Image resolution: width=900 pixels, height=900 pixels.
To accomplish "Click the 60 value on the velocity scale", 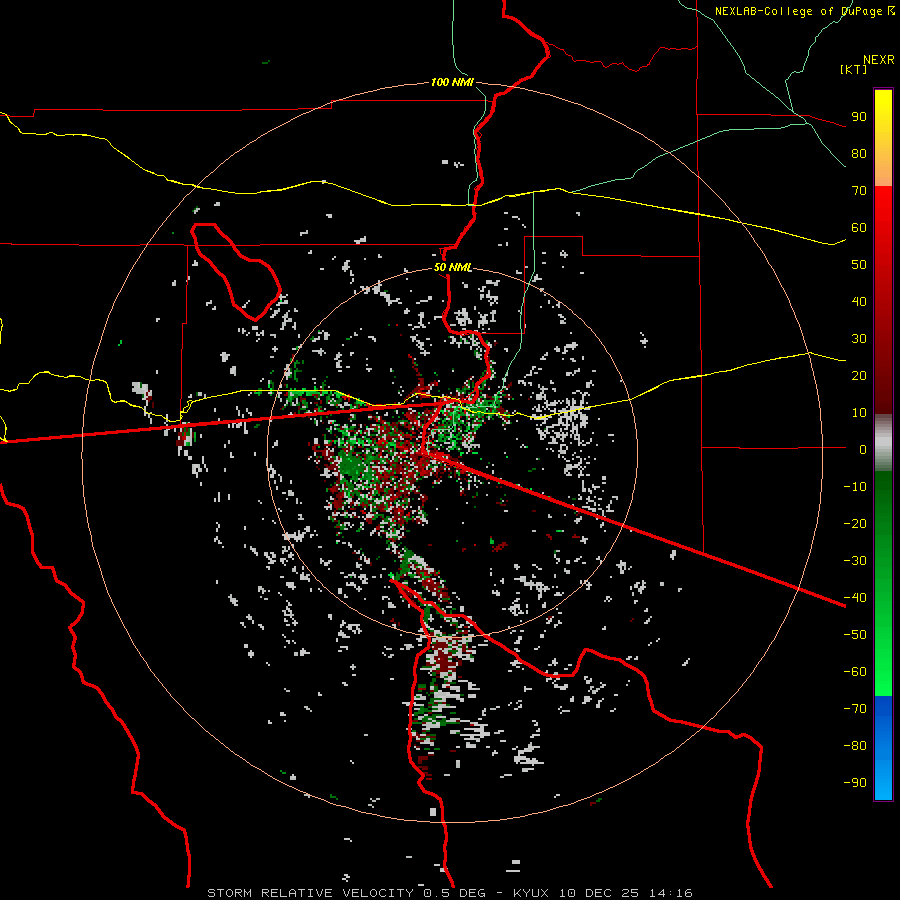I will pos(859,228).
